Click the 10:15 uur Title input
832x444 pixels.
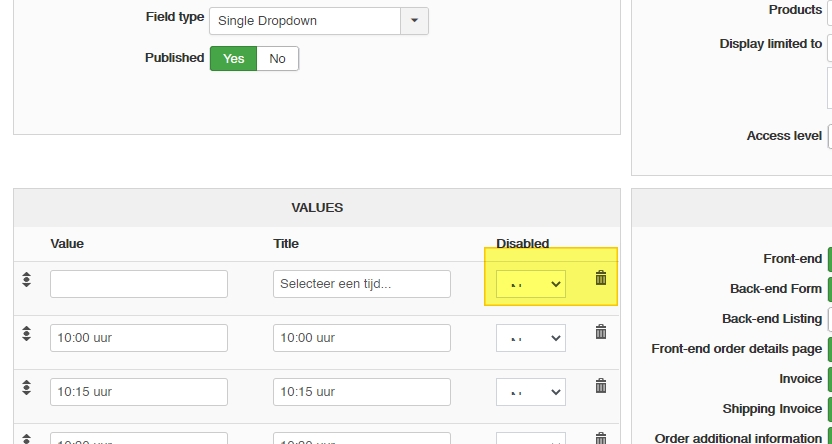362,391
